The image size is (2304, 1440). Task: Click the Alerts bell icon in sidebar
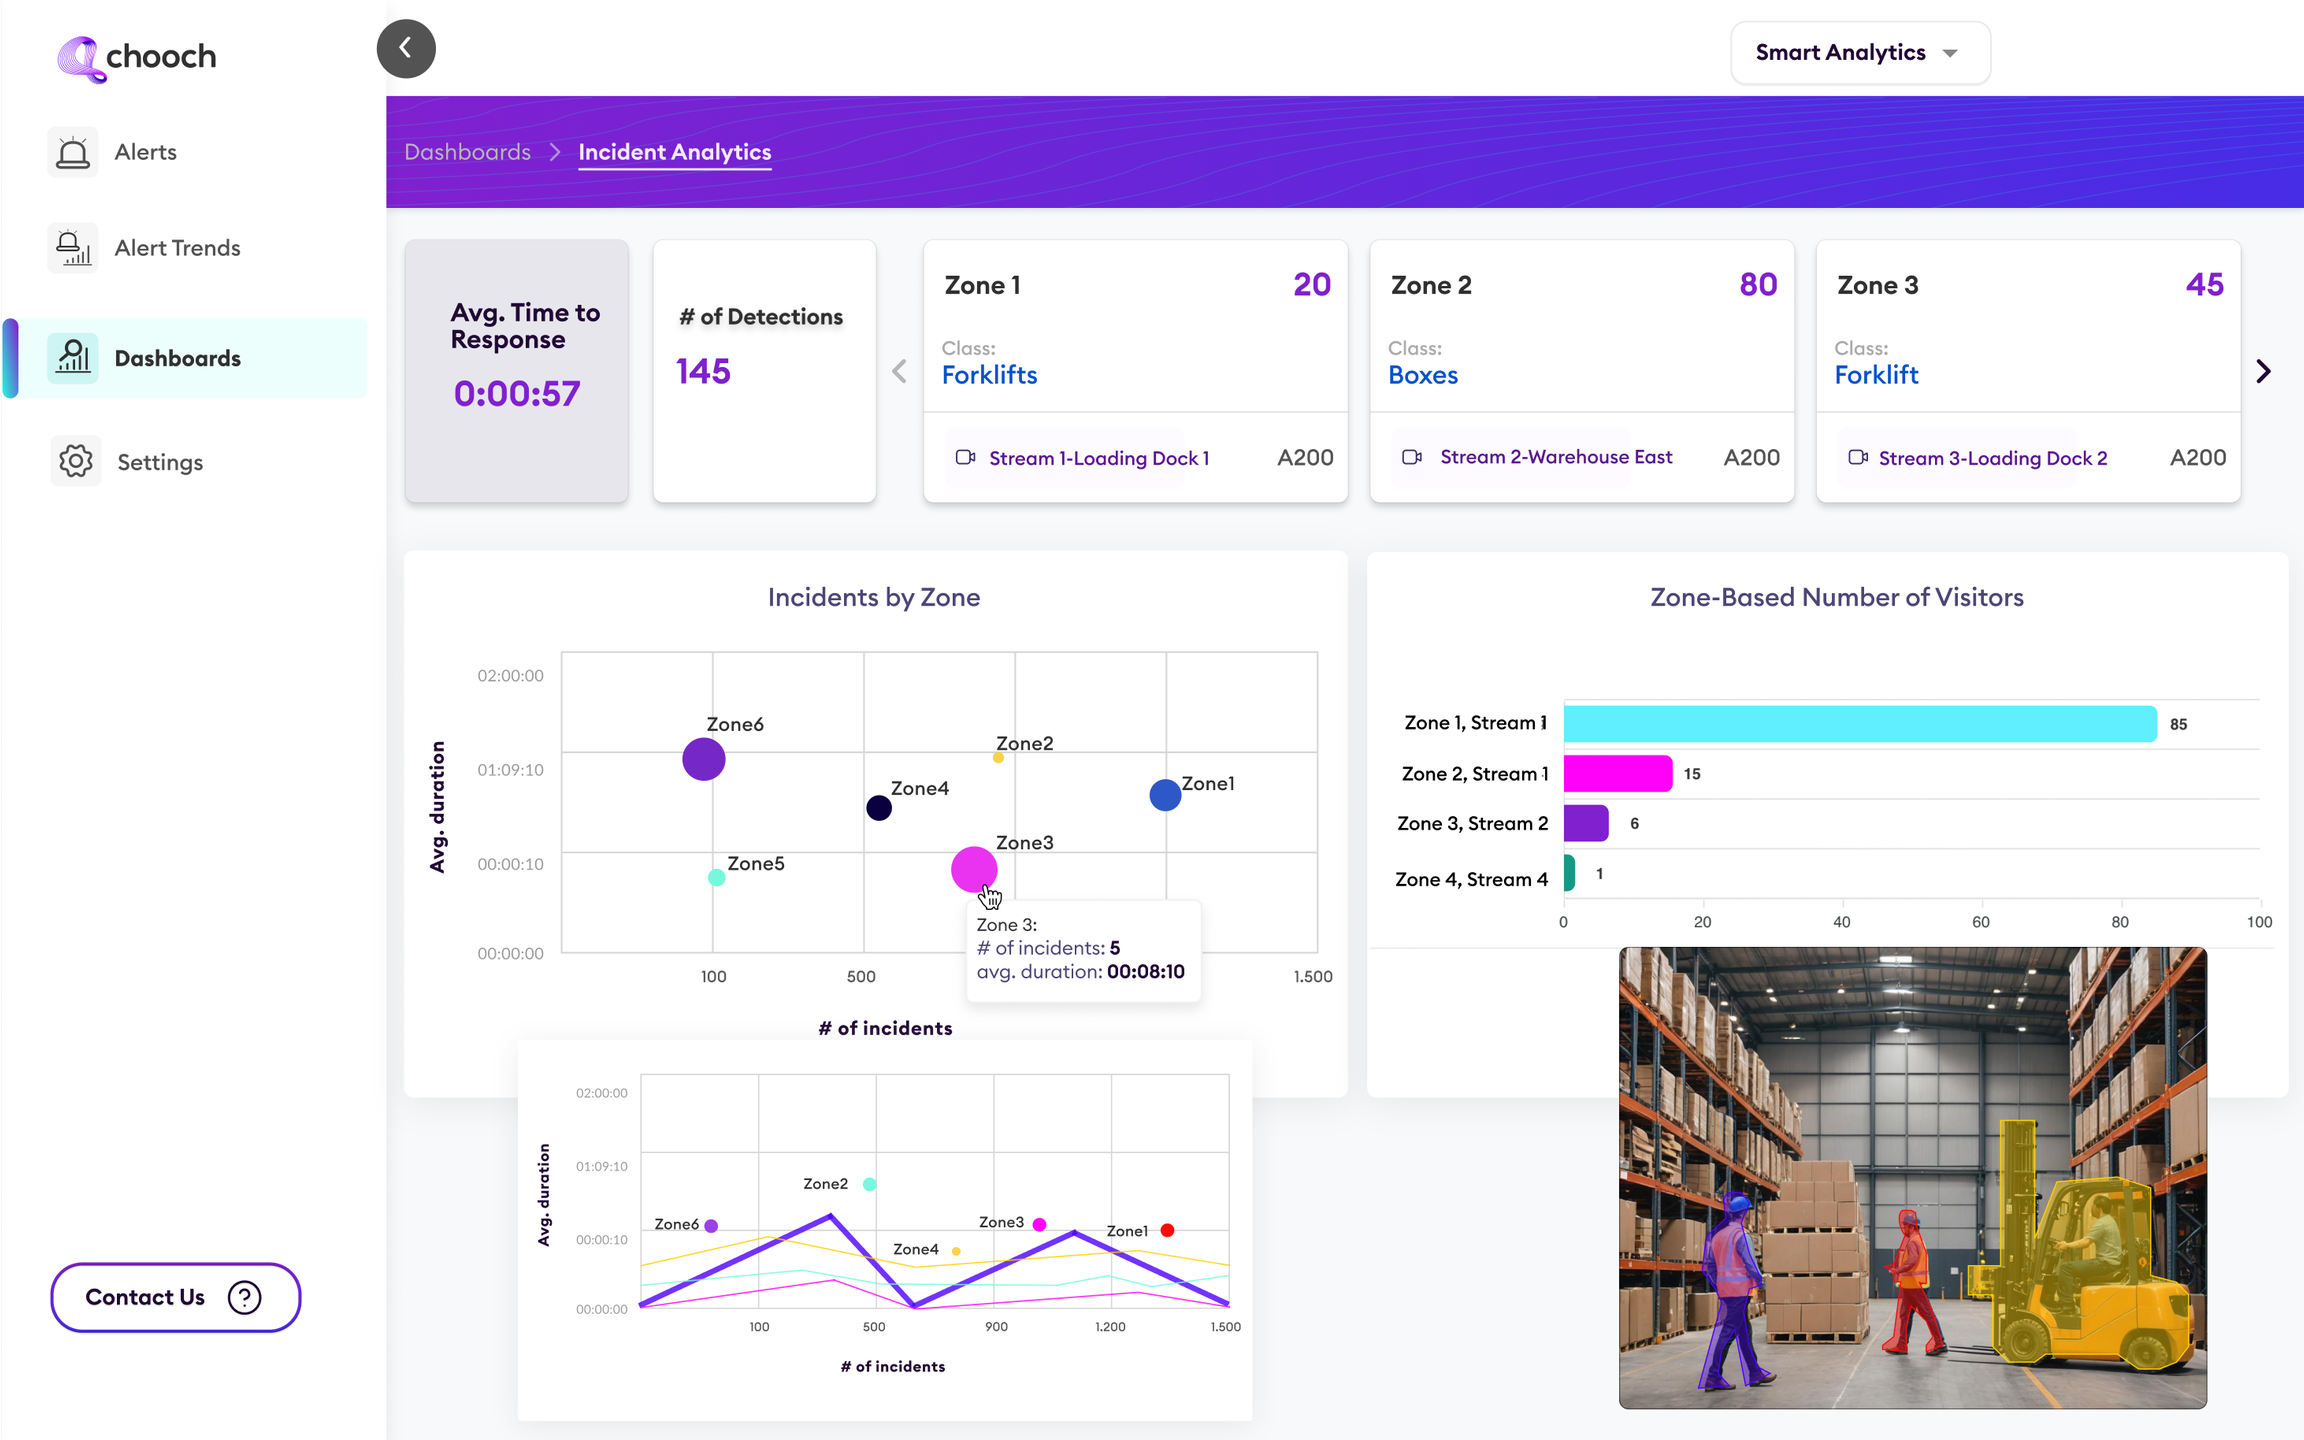[x=72, y=152]
